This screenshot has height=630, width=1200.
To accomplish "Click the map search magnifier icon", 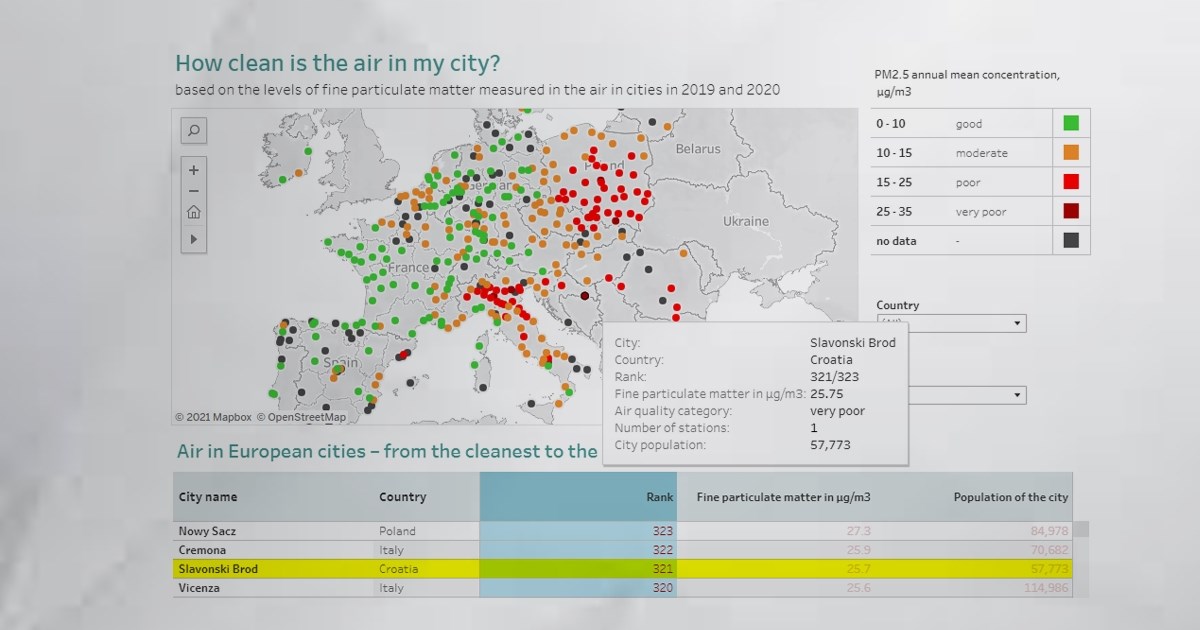I will tap(194, 130).
